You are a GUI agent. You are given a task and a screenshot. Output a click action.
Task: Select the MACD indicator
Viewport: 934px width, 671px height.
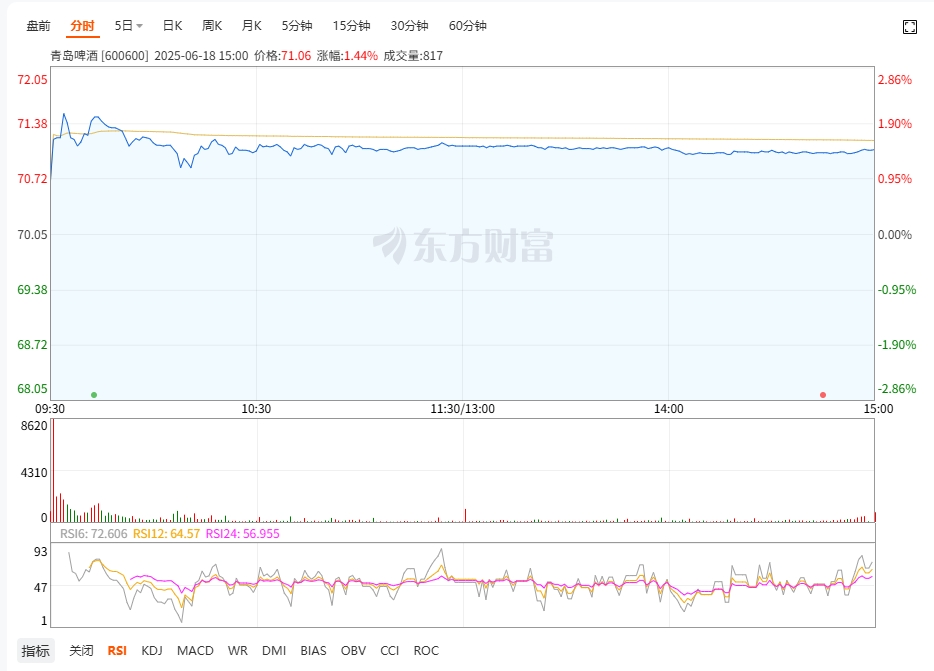point(195,651)
